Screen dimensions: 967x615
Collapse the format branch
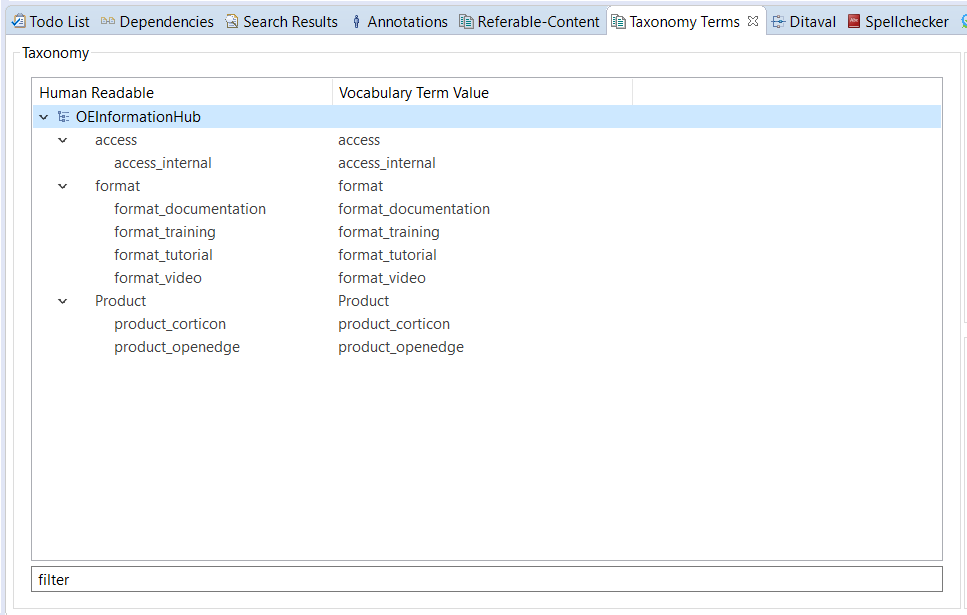click(x=62, y=186)
